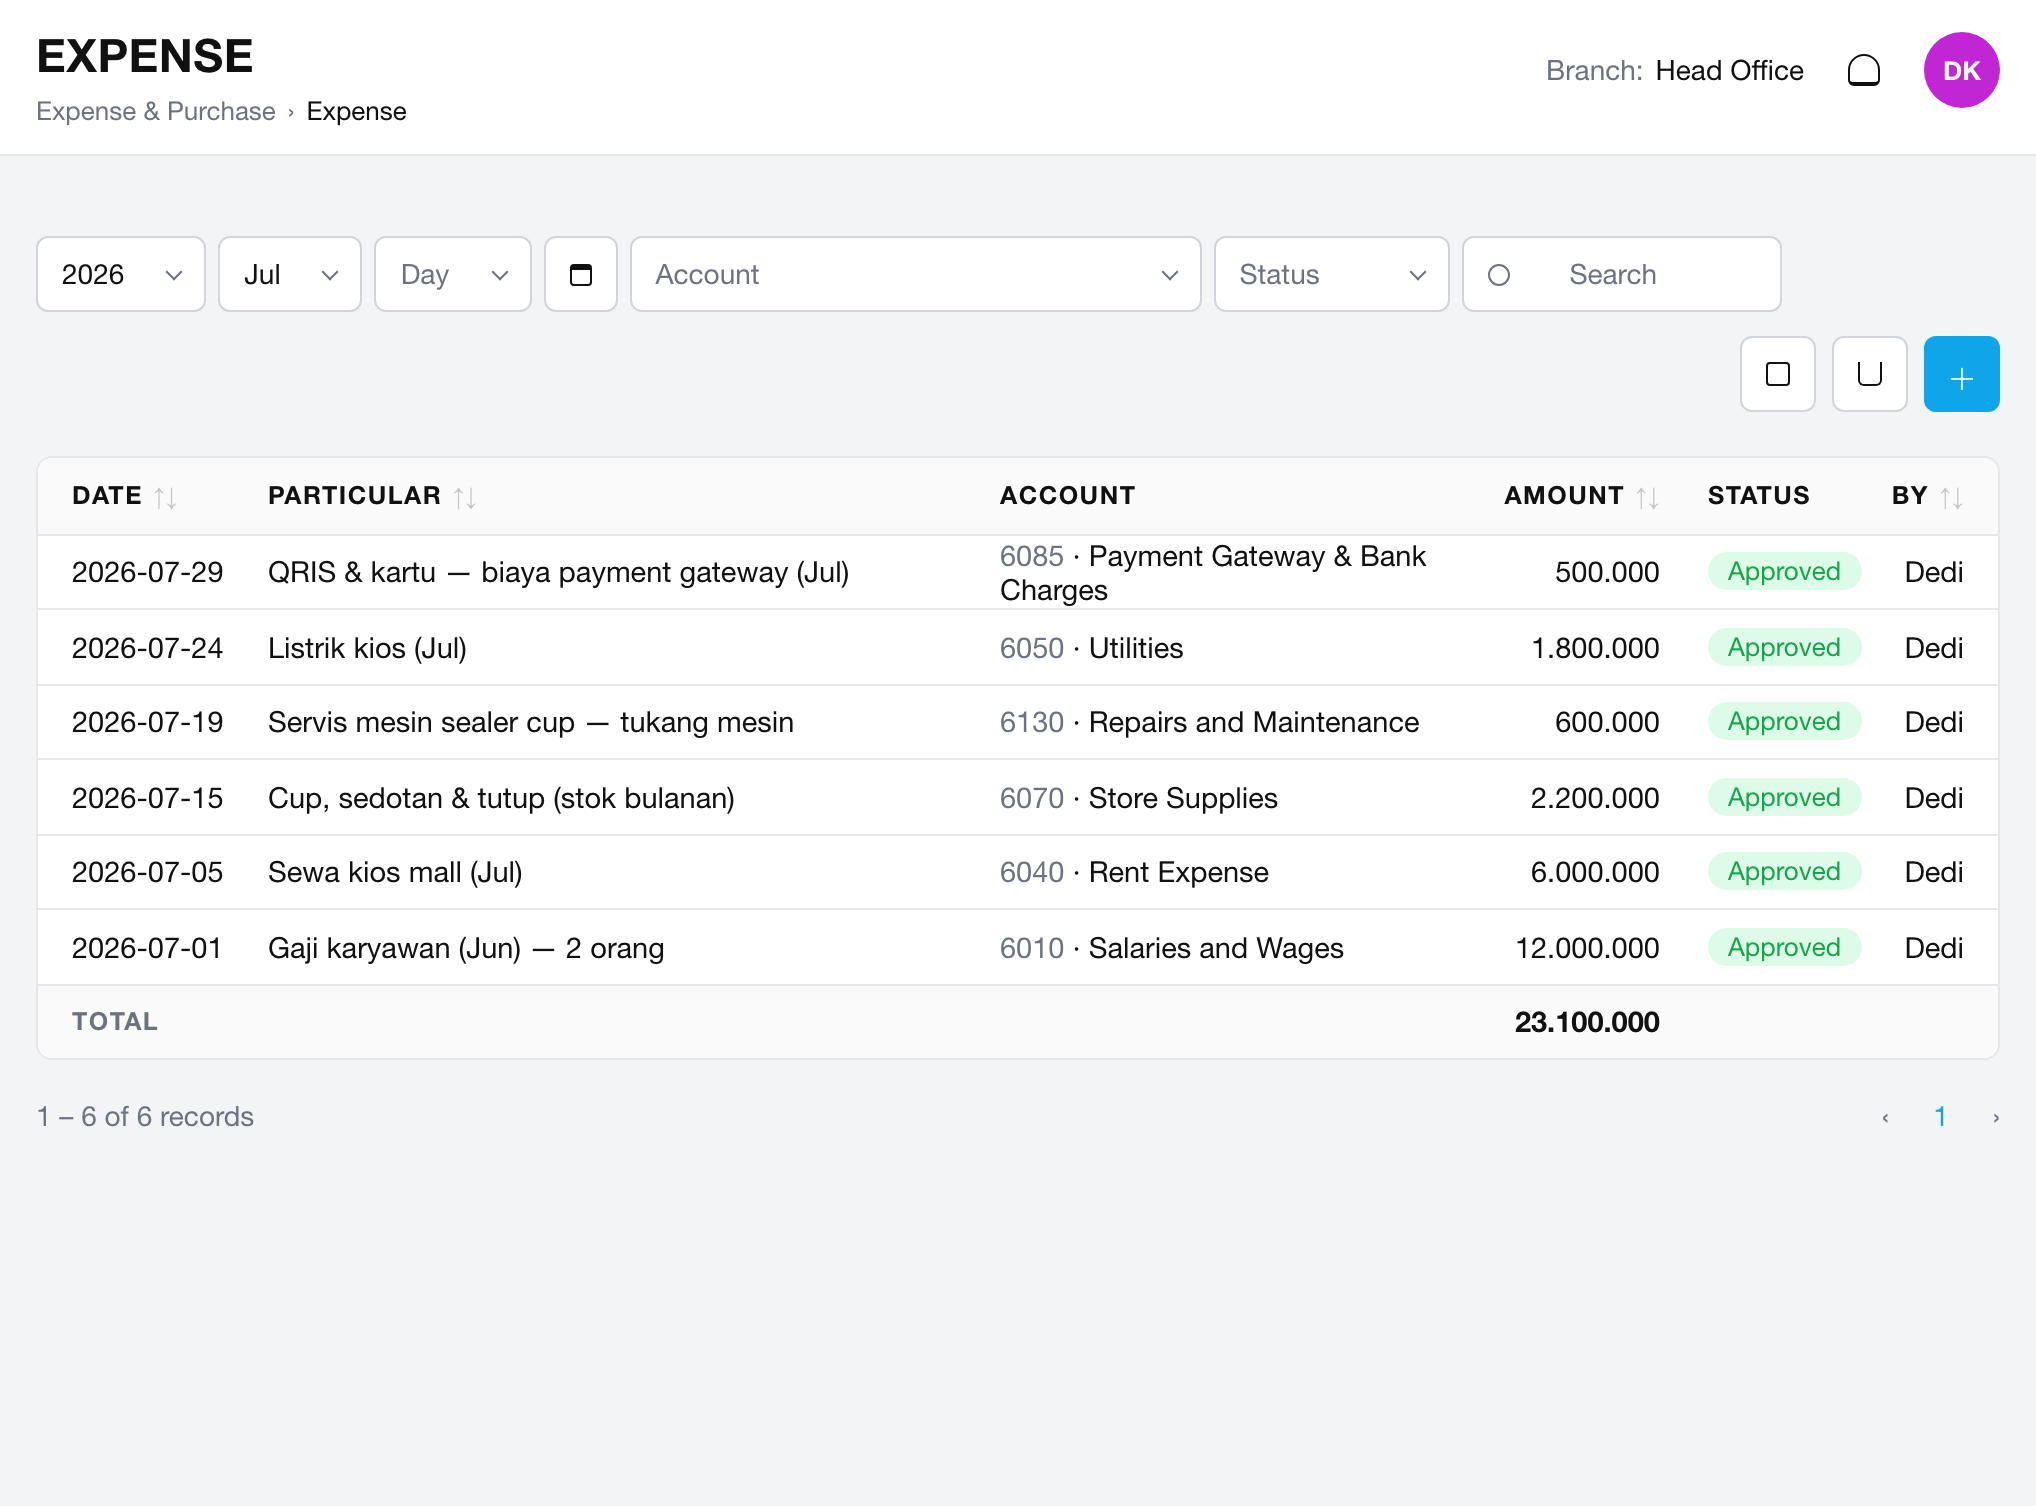2036x1506 pixels.
Task: Click the date 2026-07-05
Action: 147,872
